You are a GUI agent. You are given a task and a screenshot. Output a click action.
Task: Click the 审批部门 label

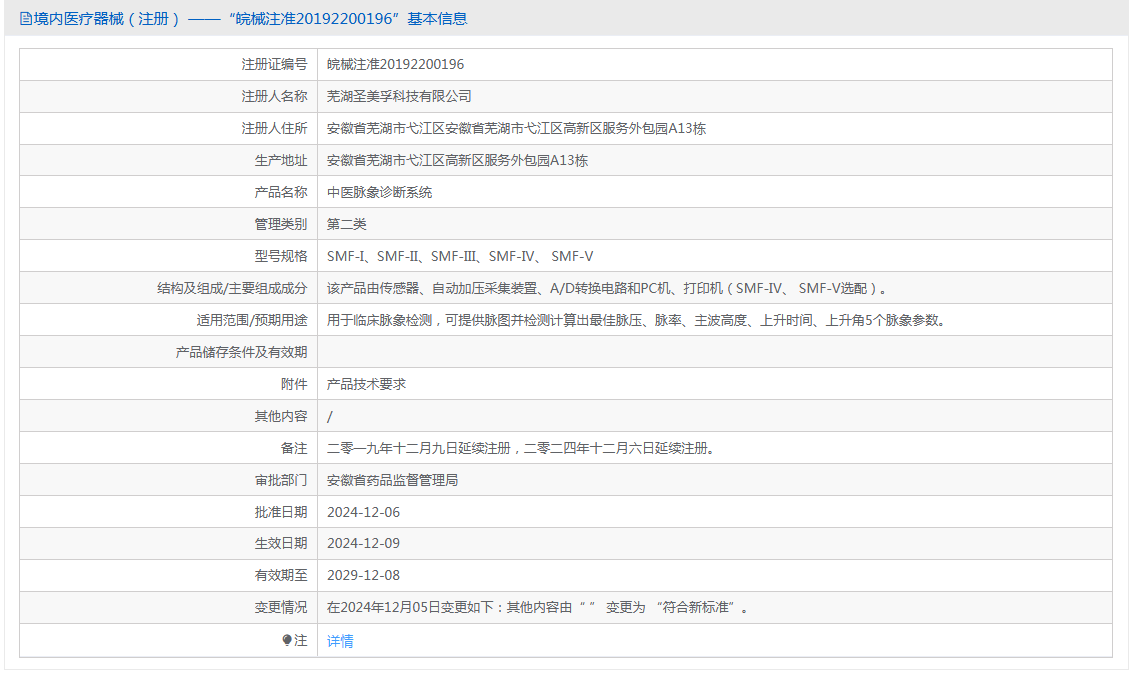[x=281, y=481]
